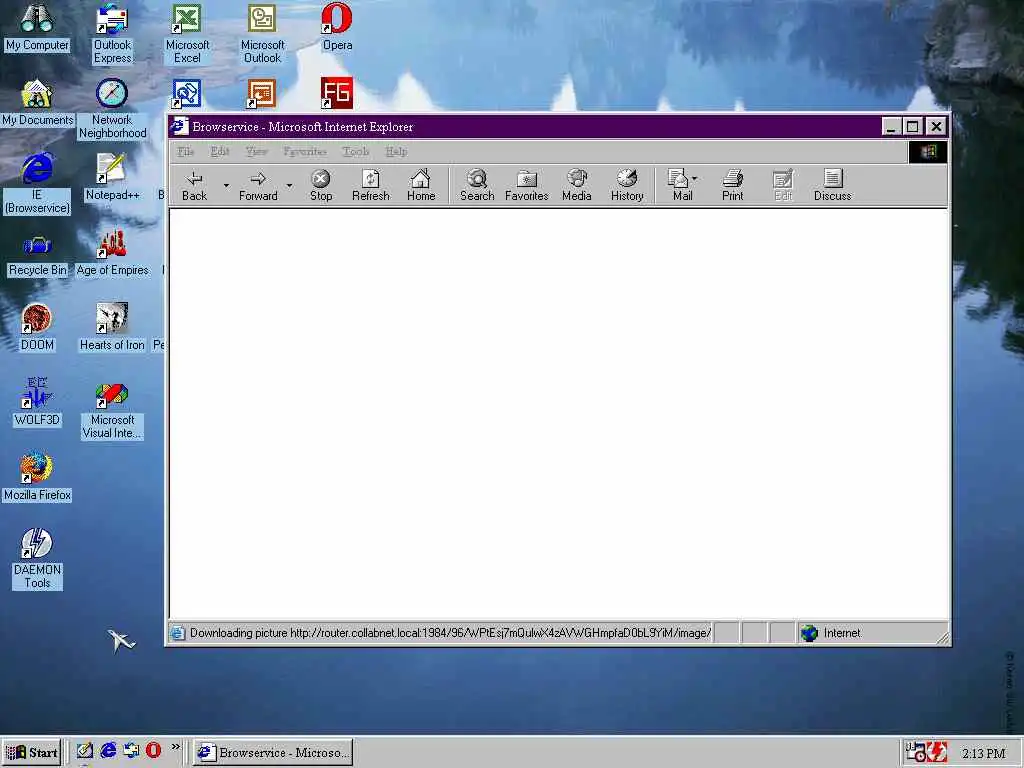Show browsing History panel
Viewport: 1024px width, 768px height.
coord(627,185)
